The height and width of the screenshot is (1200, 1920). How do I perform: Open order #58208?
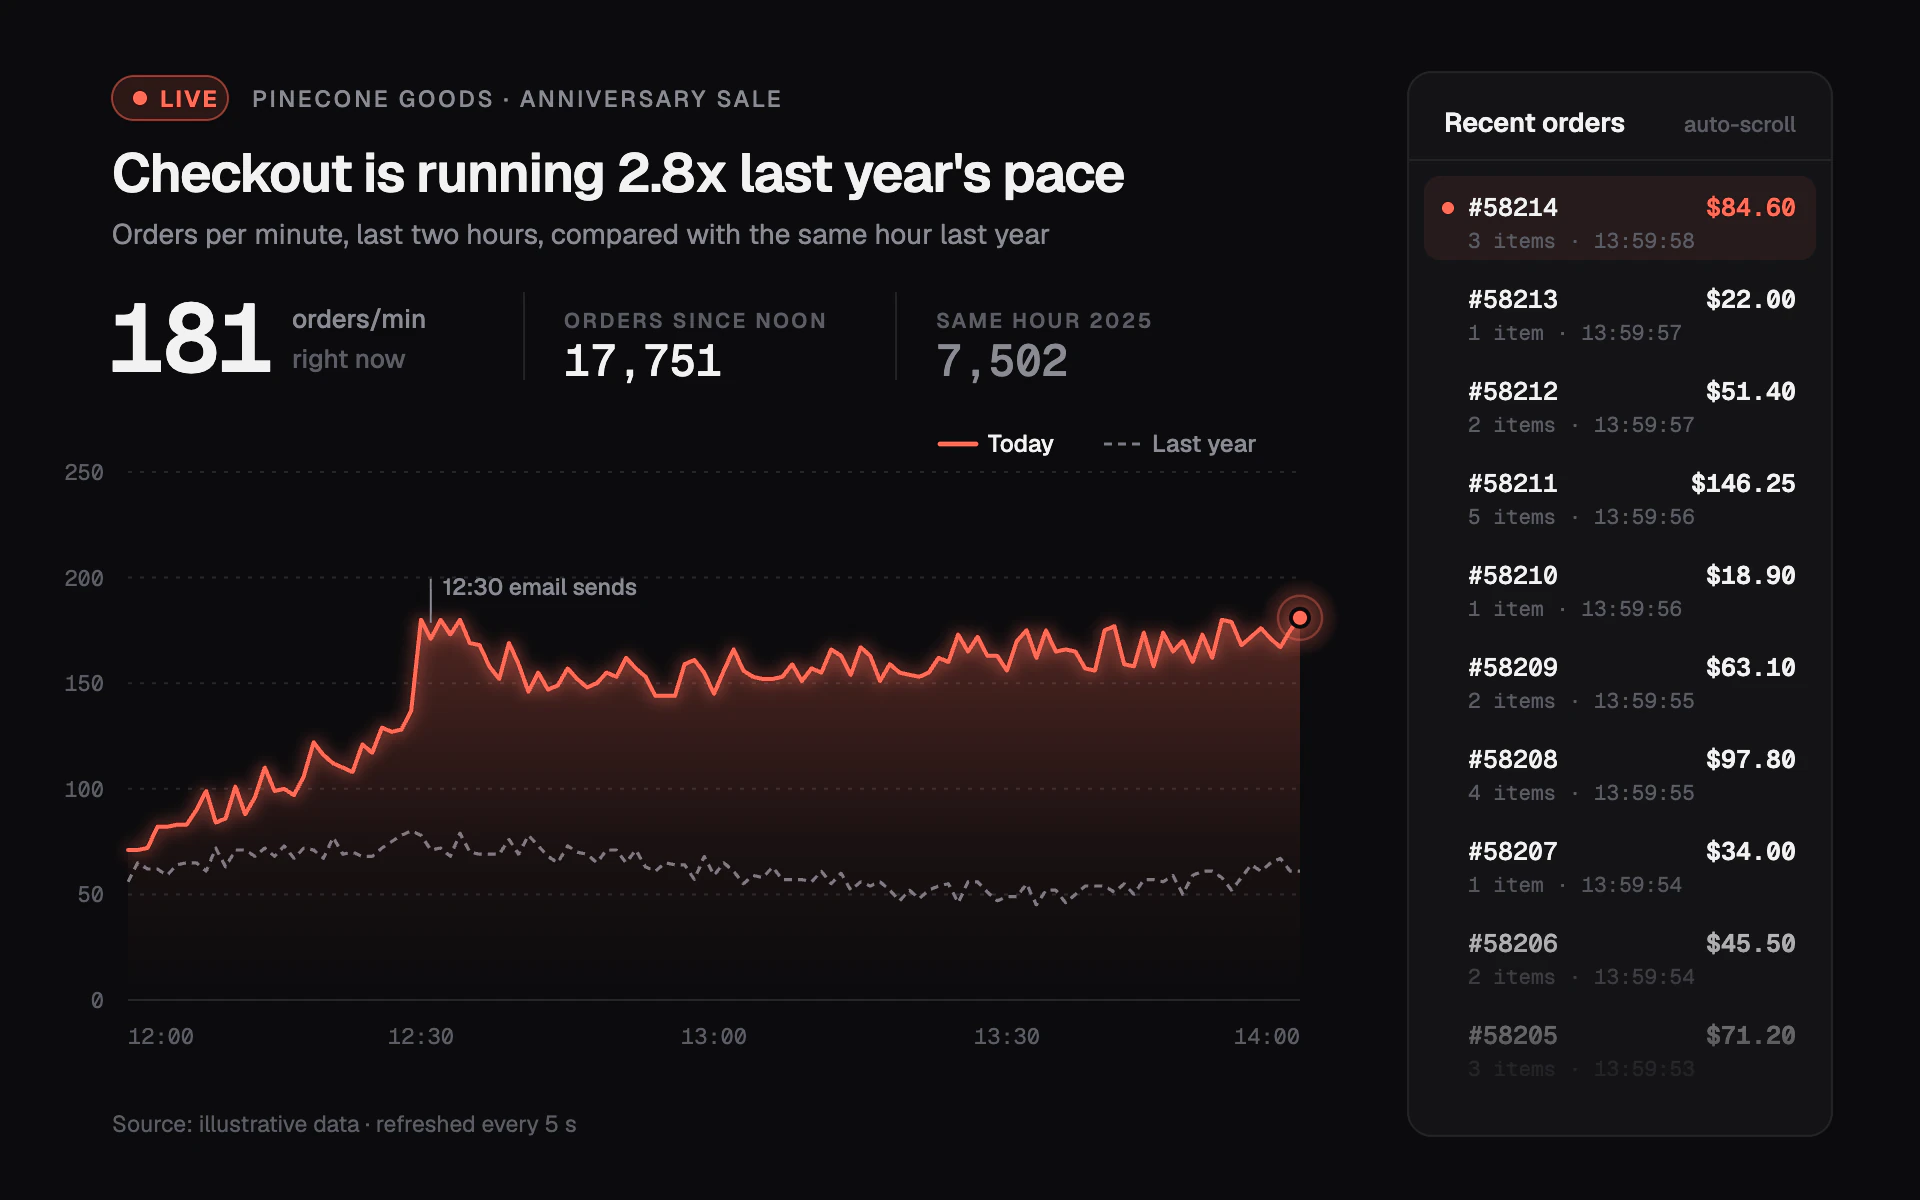tap(1619, 774)
